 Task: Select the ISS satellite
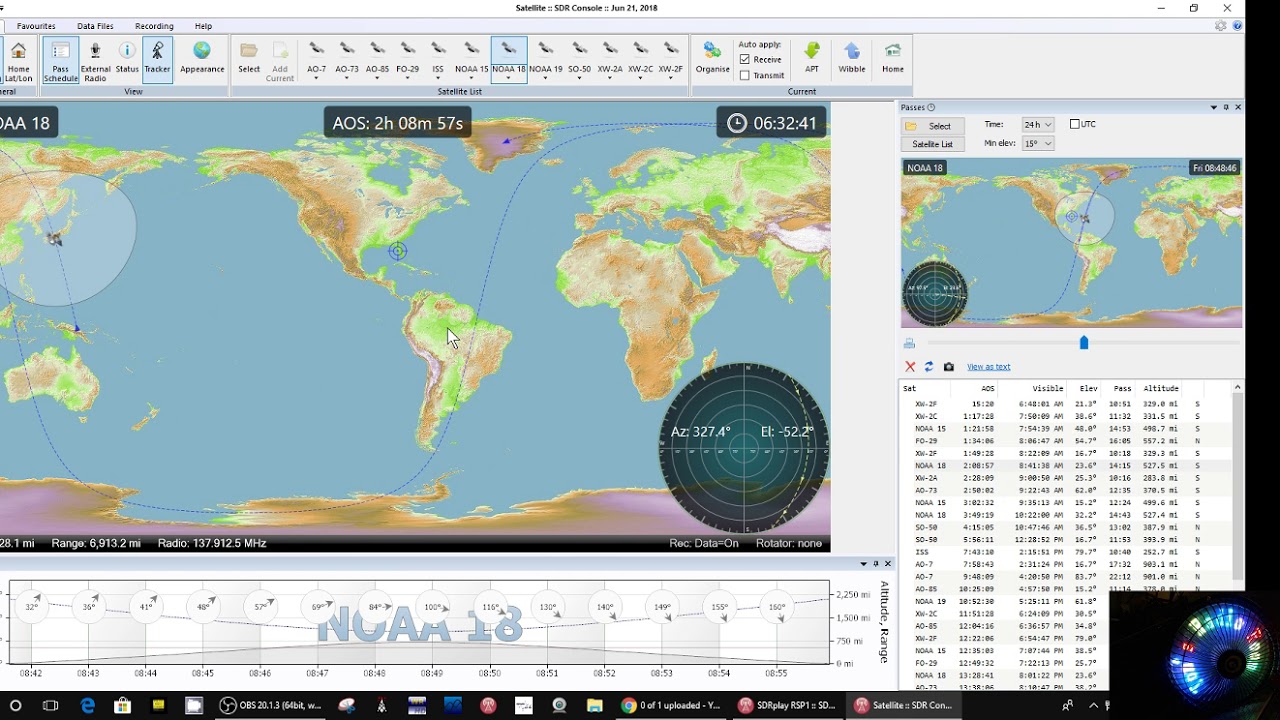coord(438,61)
